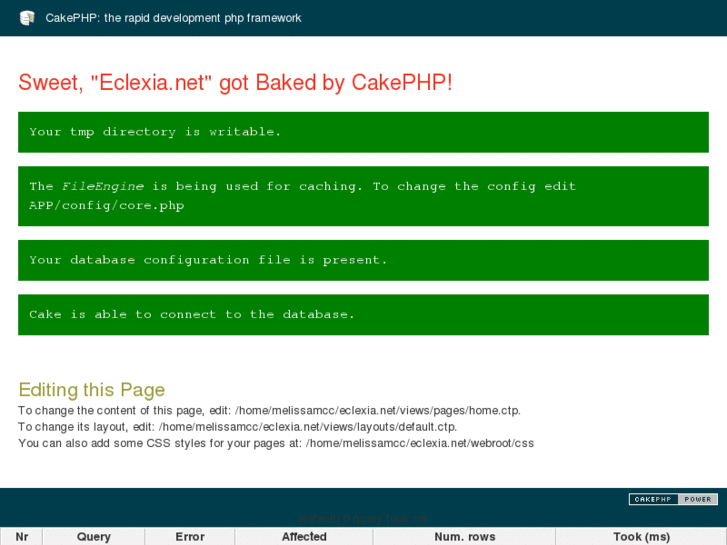This screenshot has height=545, width=727.
Task: Select the Editing this Page heading
Action: (x=92, y=390)
